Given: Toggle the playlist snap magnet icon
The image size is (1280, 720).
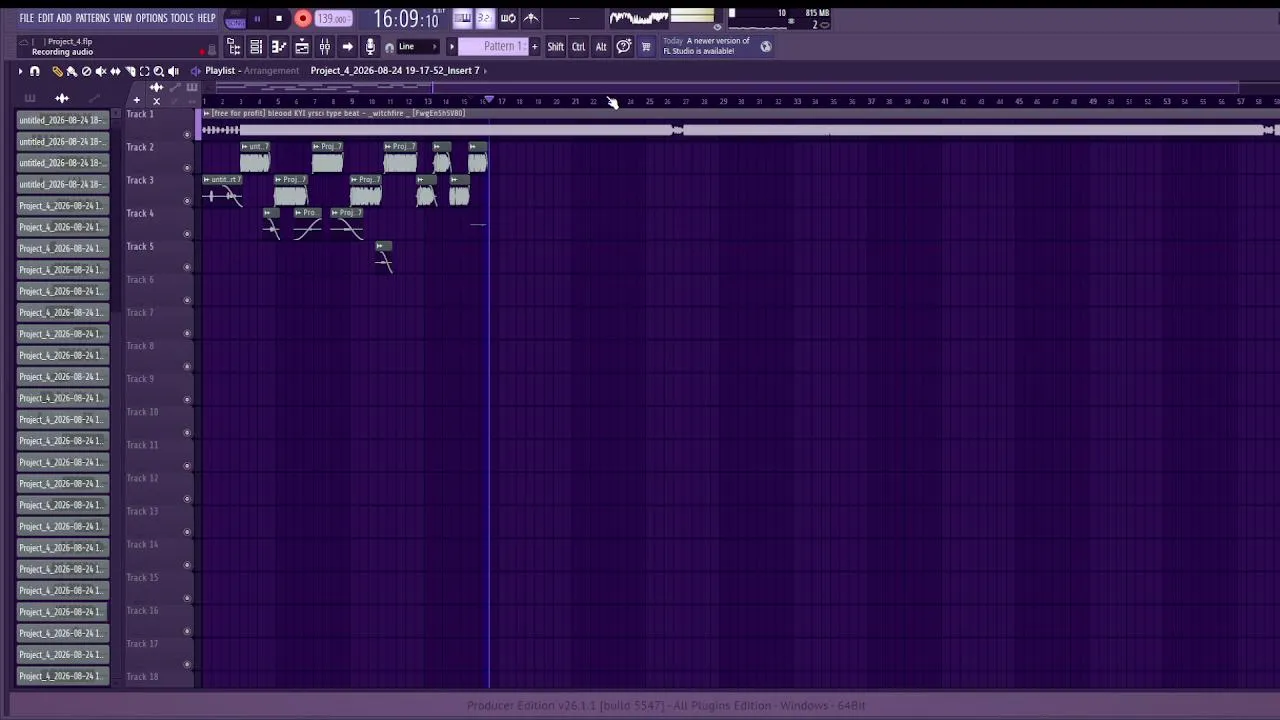Looking at the screenshot, I should [x=34, y=71].
